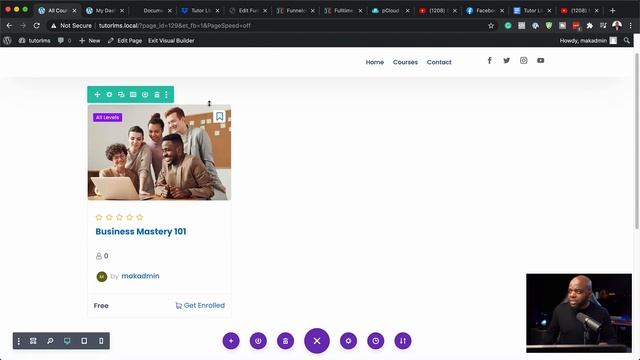Go back in browser history
The width and height of the screenshot is (640, 360).
pos(9,25)
